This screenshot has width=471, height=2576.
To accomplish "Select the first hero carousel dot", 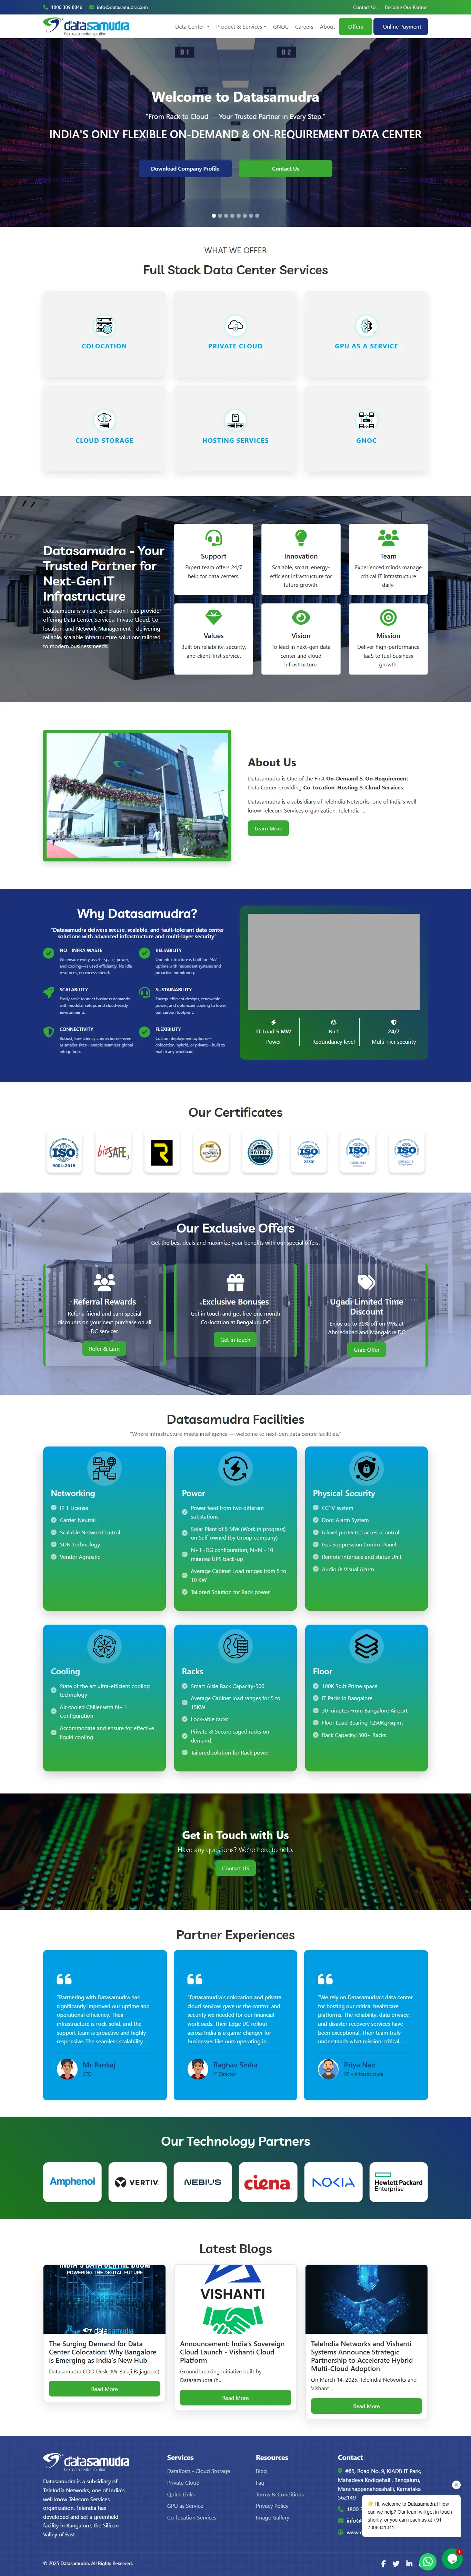I will (213, 215).
